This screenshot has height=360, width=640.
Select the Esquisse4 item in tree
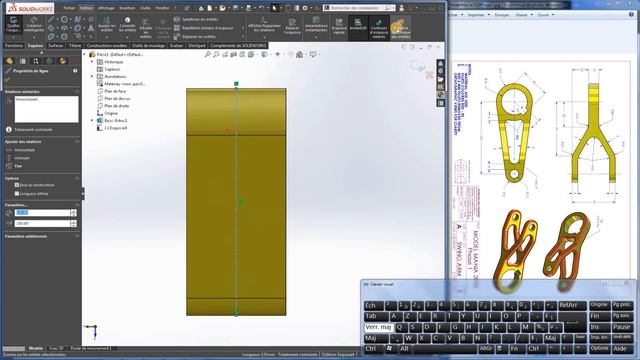112,128
